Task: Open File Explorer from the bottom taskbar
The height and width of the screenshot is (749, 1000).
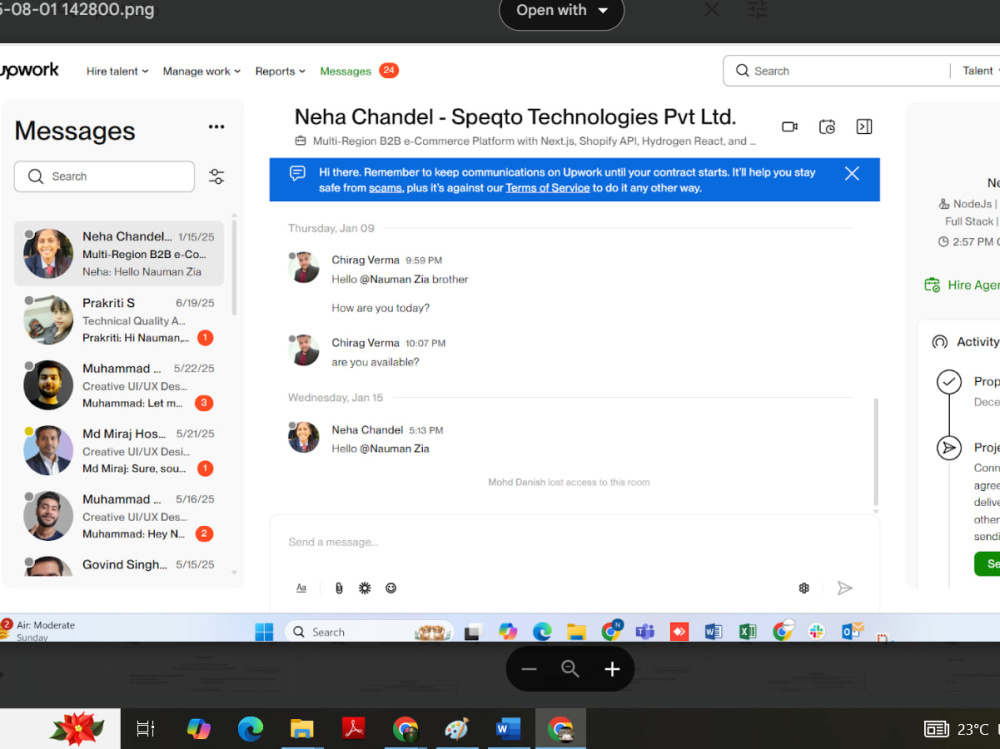Action: [x=302, y=728]
